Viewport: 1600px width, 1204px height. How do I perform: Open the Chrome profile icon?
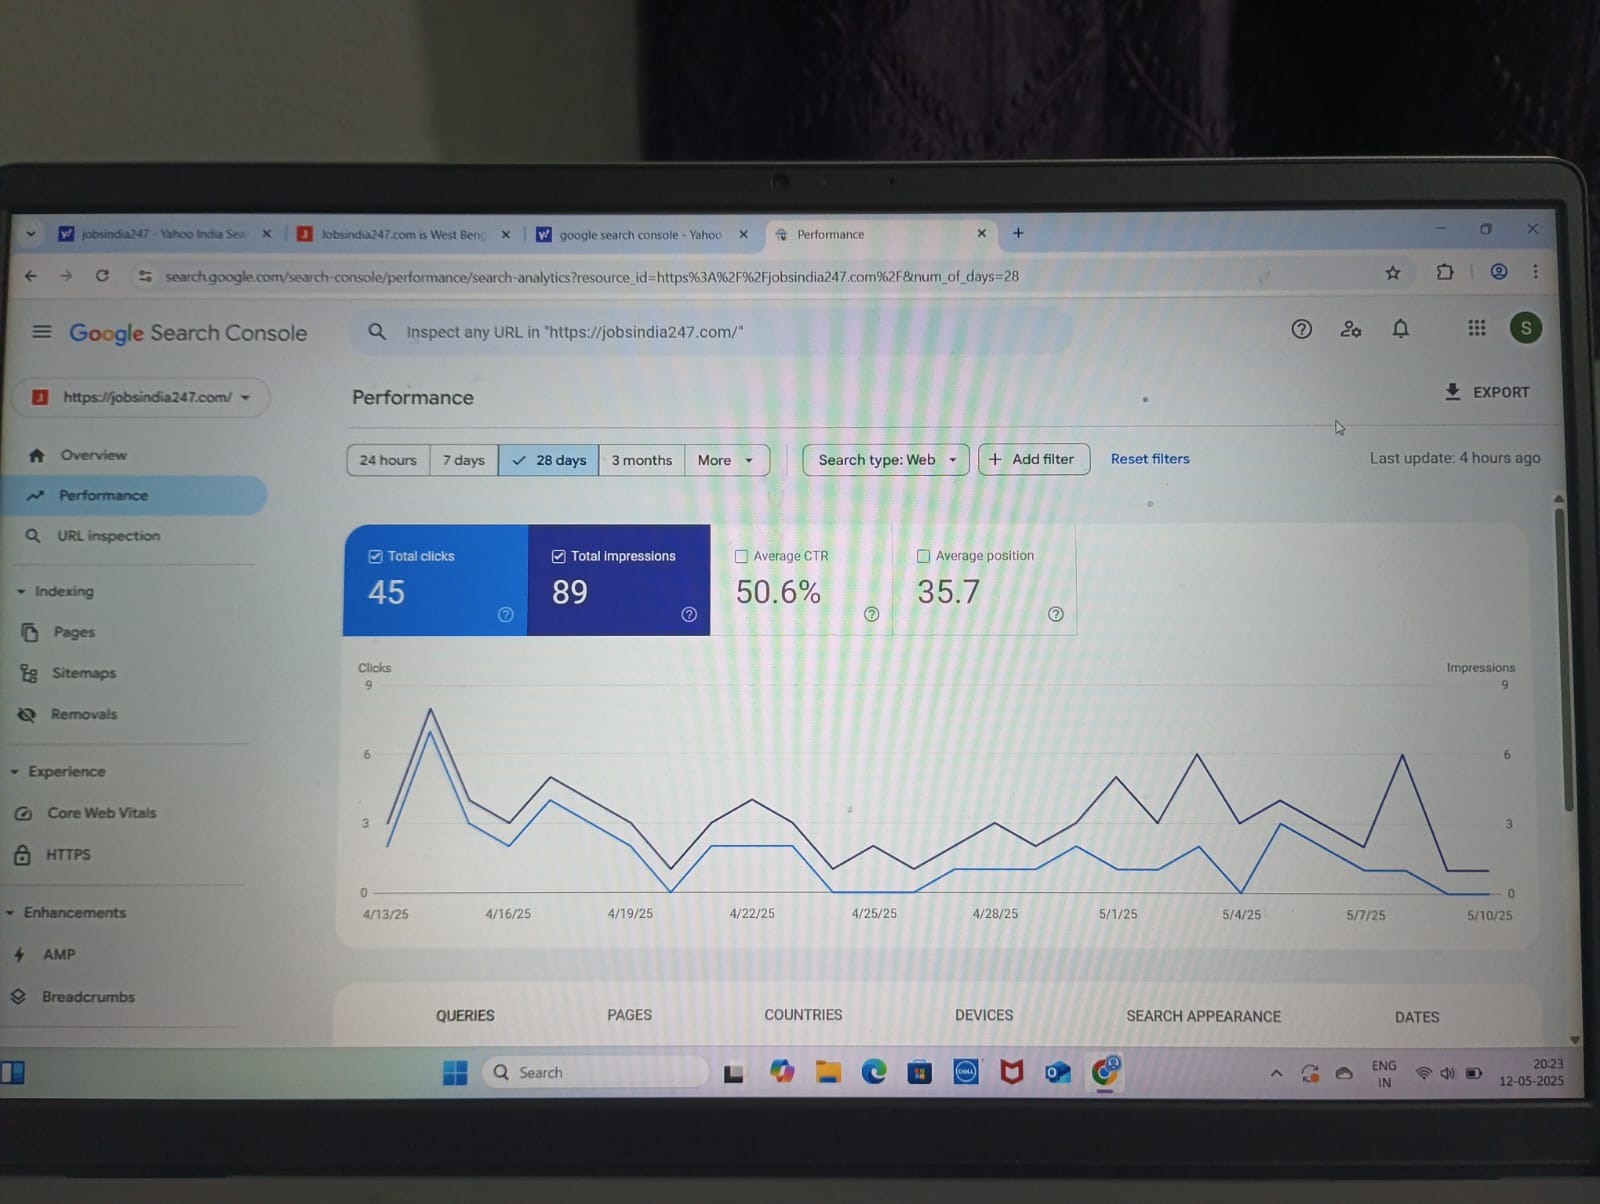pyautogui.click(x=1499, y=272)
